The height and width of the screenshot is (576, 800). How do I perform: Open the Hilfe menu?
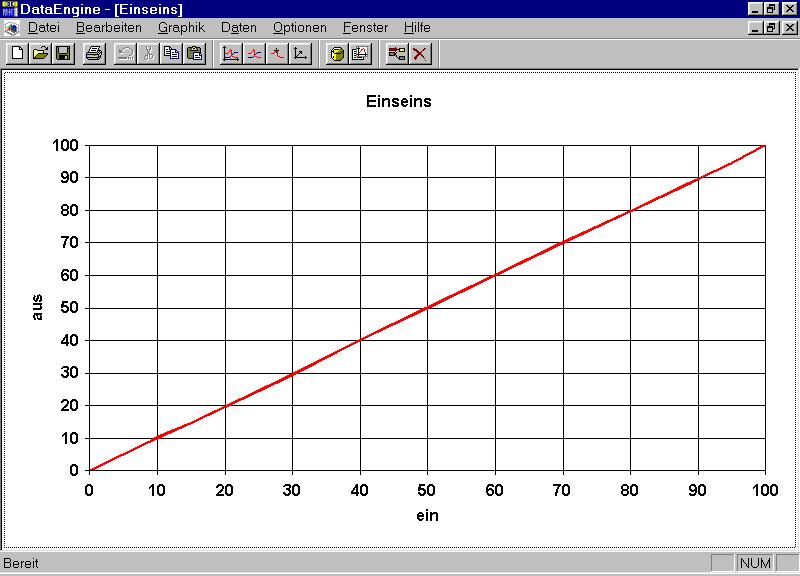click(x=417, y=28)
